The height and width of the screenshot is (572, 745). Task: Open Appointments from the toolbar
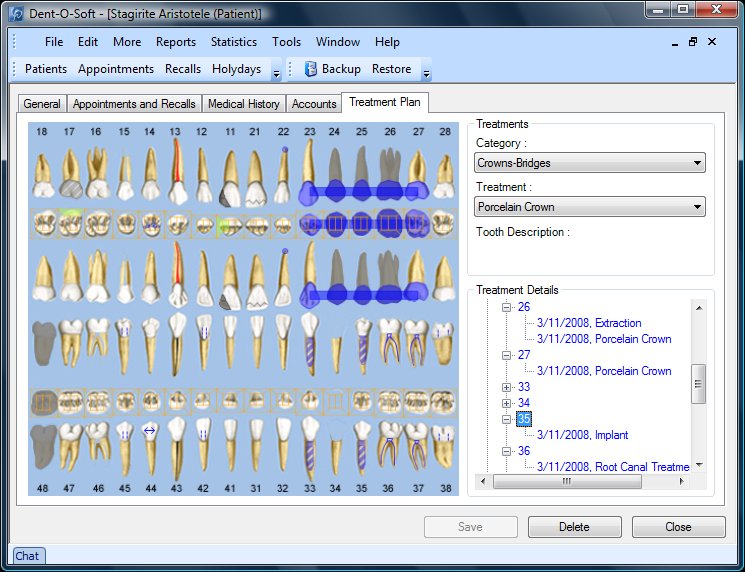tap(116, 69)
